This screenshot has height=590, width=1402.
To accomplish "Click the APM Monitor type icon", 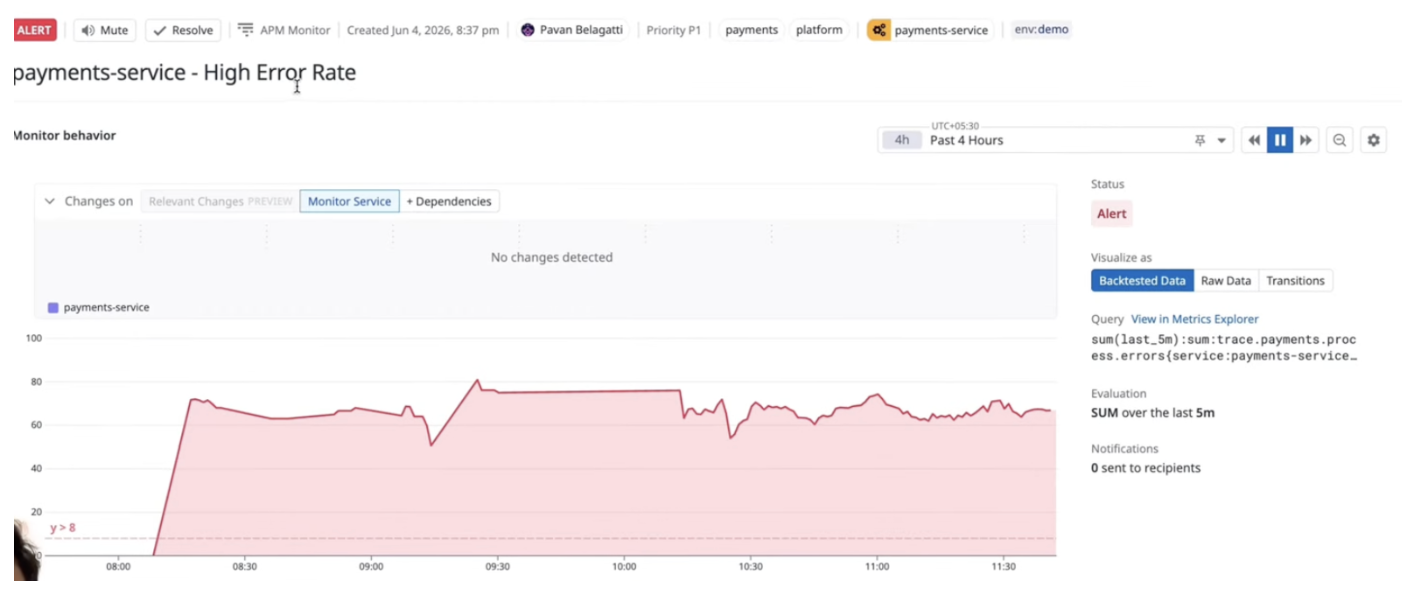I will point(246,30).
